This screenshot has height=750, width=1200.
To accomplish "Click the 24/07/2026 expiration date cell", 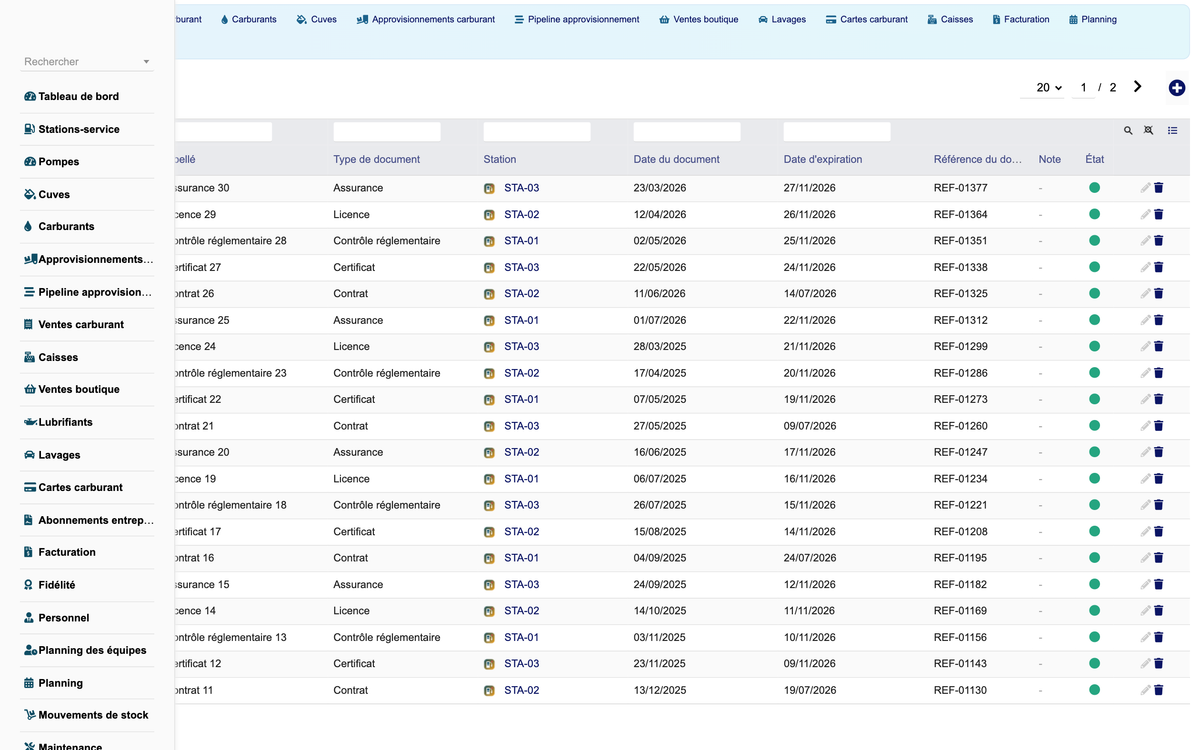I will point(810,558).
